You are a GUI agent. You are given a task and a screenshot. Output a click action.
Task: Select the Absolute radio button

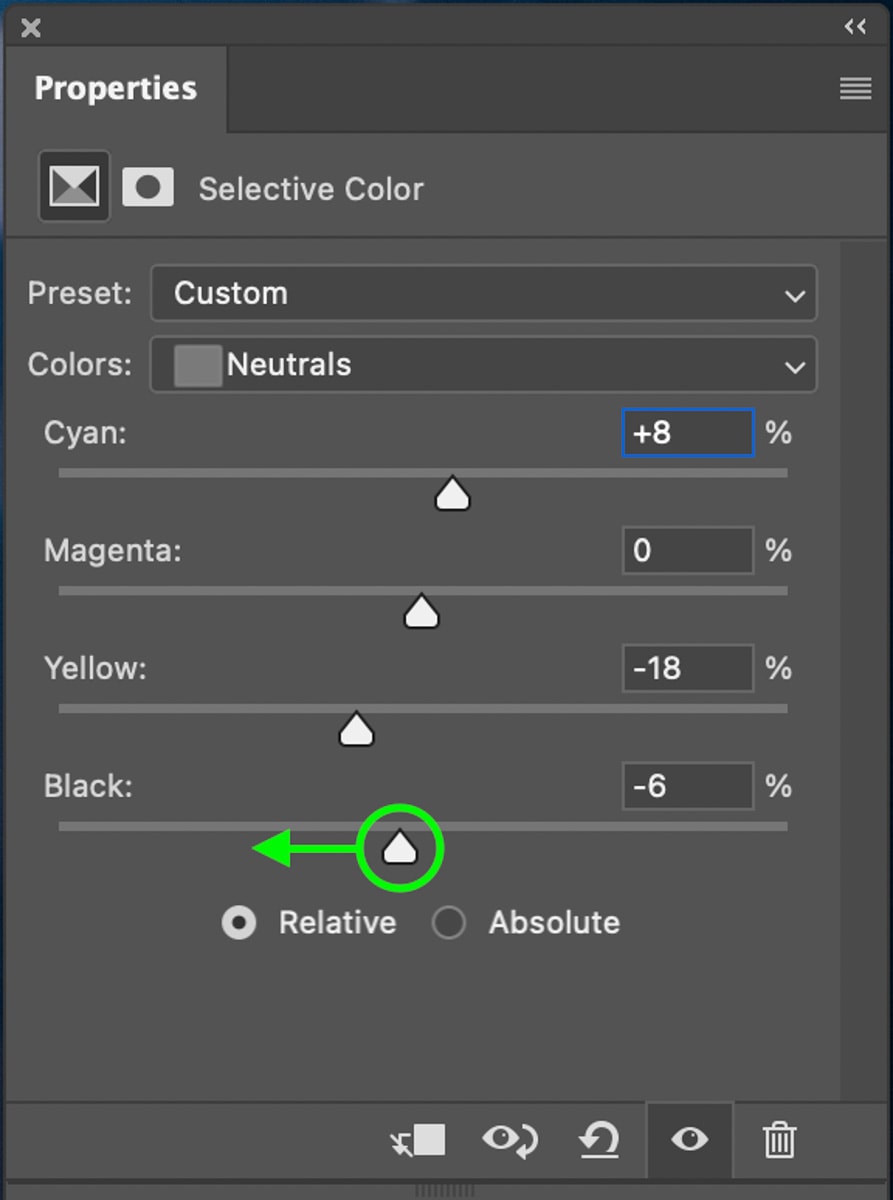click(448, 923)
